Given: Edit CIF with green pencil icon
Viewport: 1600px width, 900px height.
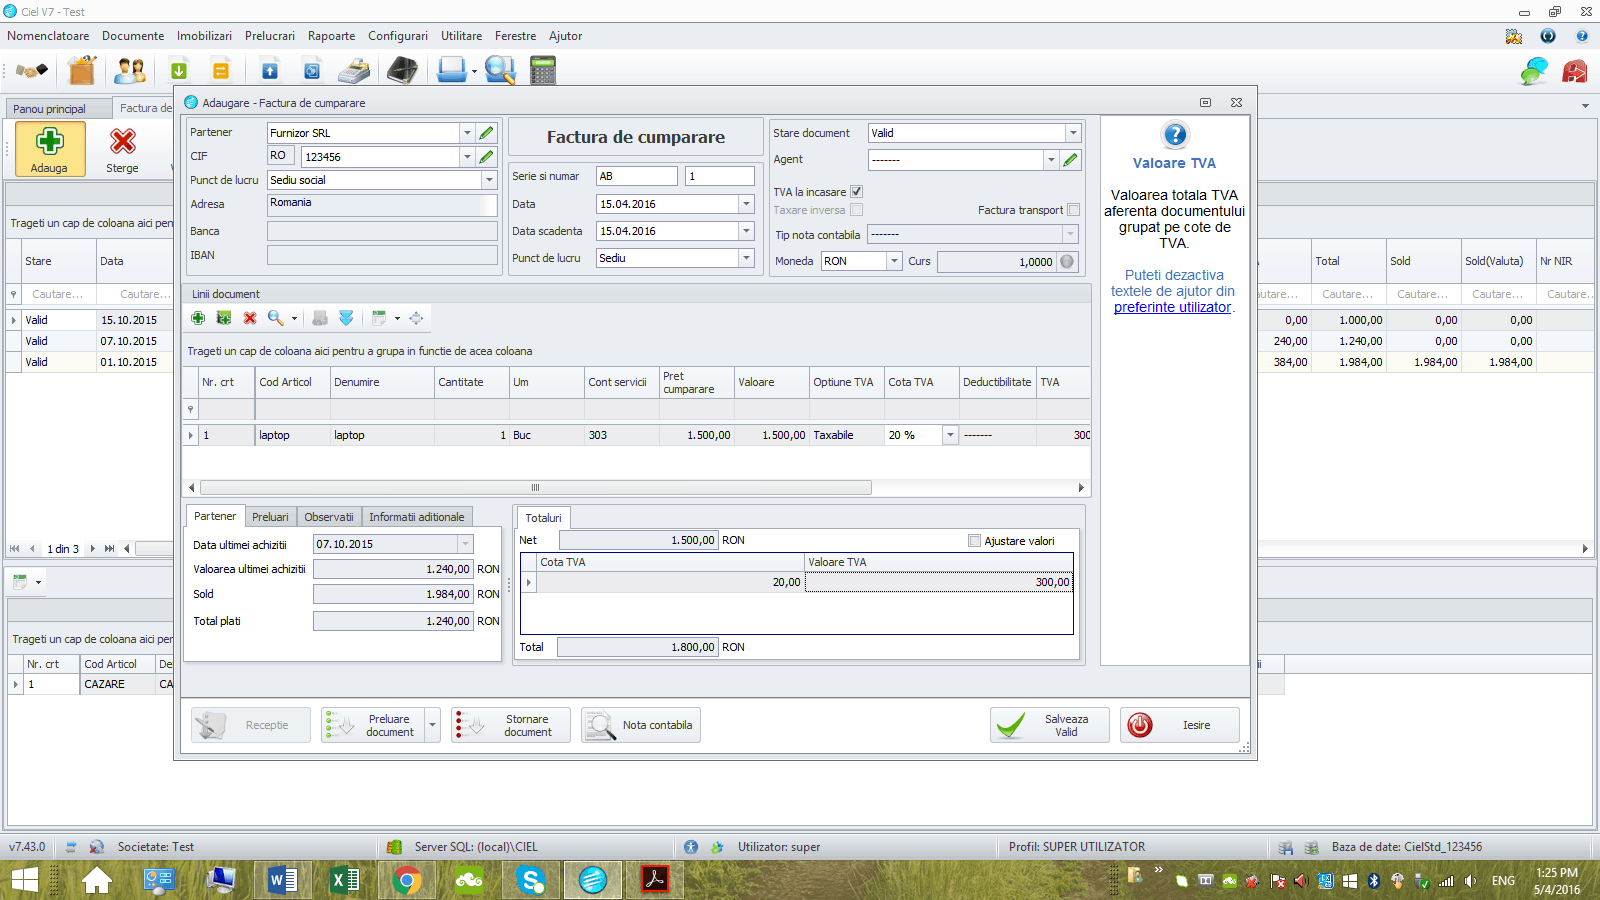Looking at the screenshot, I should click(487, 157).
